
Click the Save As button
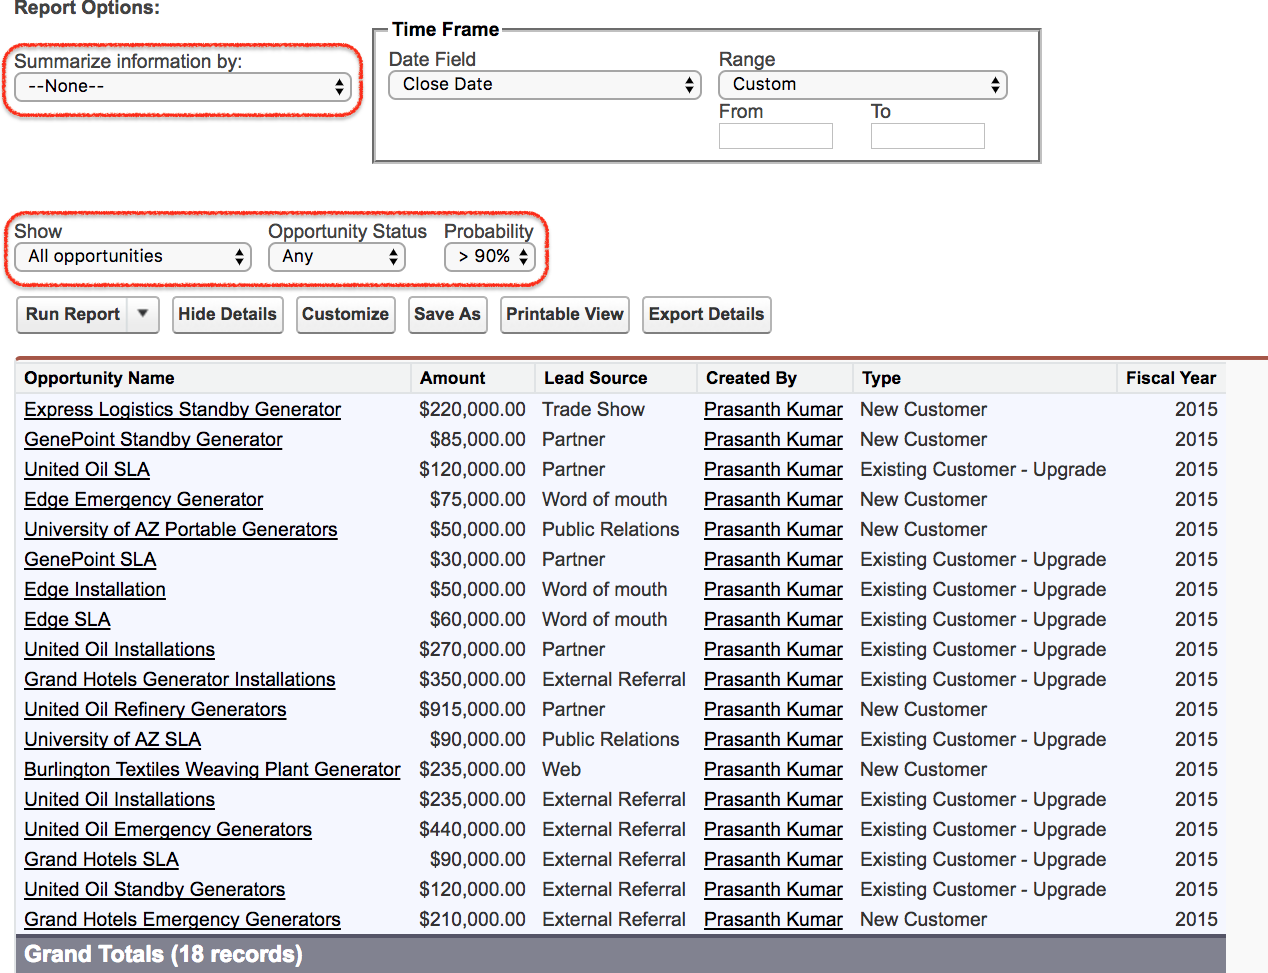click(x=447, y=314)
